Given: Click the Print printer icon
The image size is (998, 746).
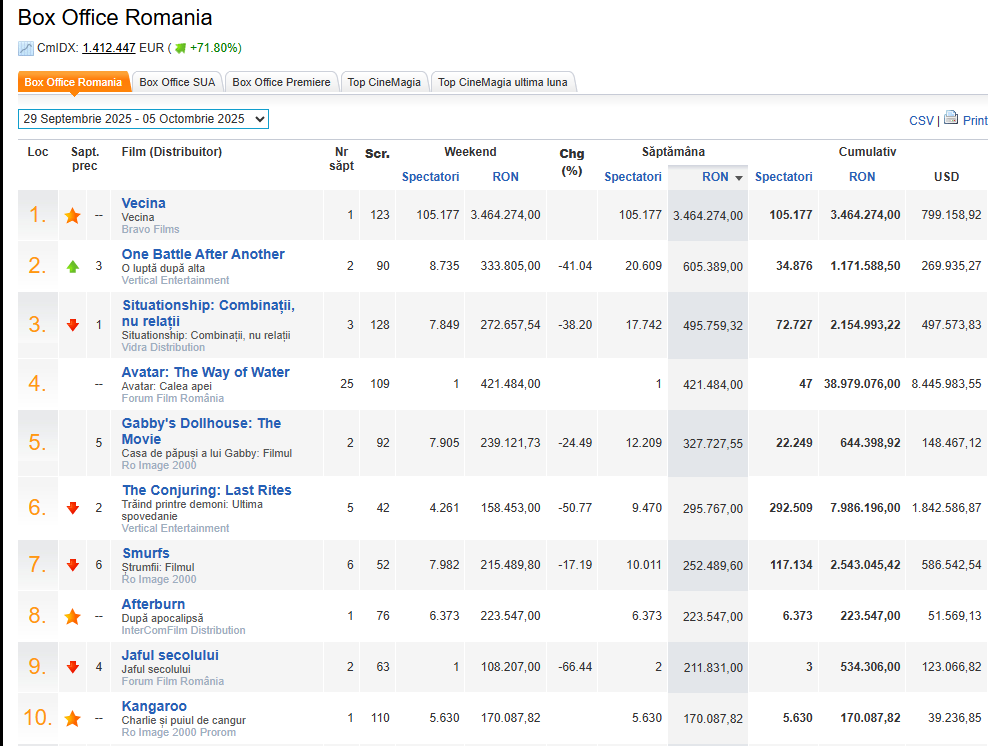Looking at the screenshot, I should (950, 118).
